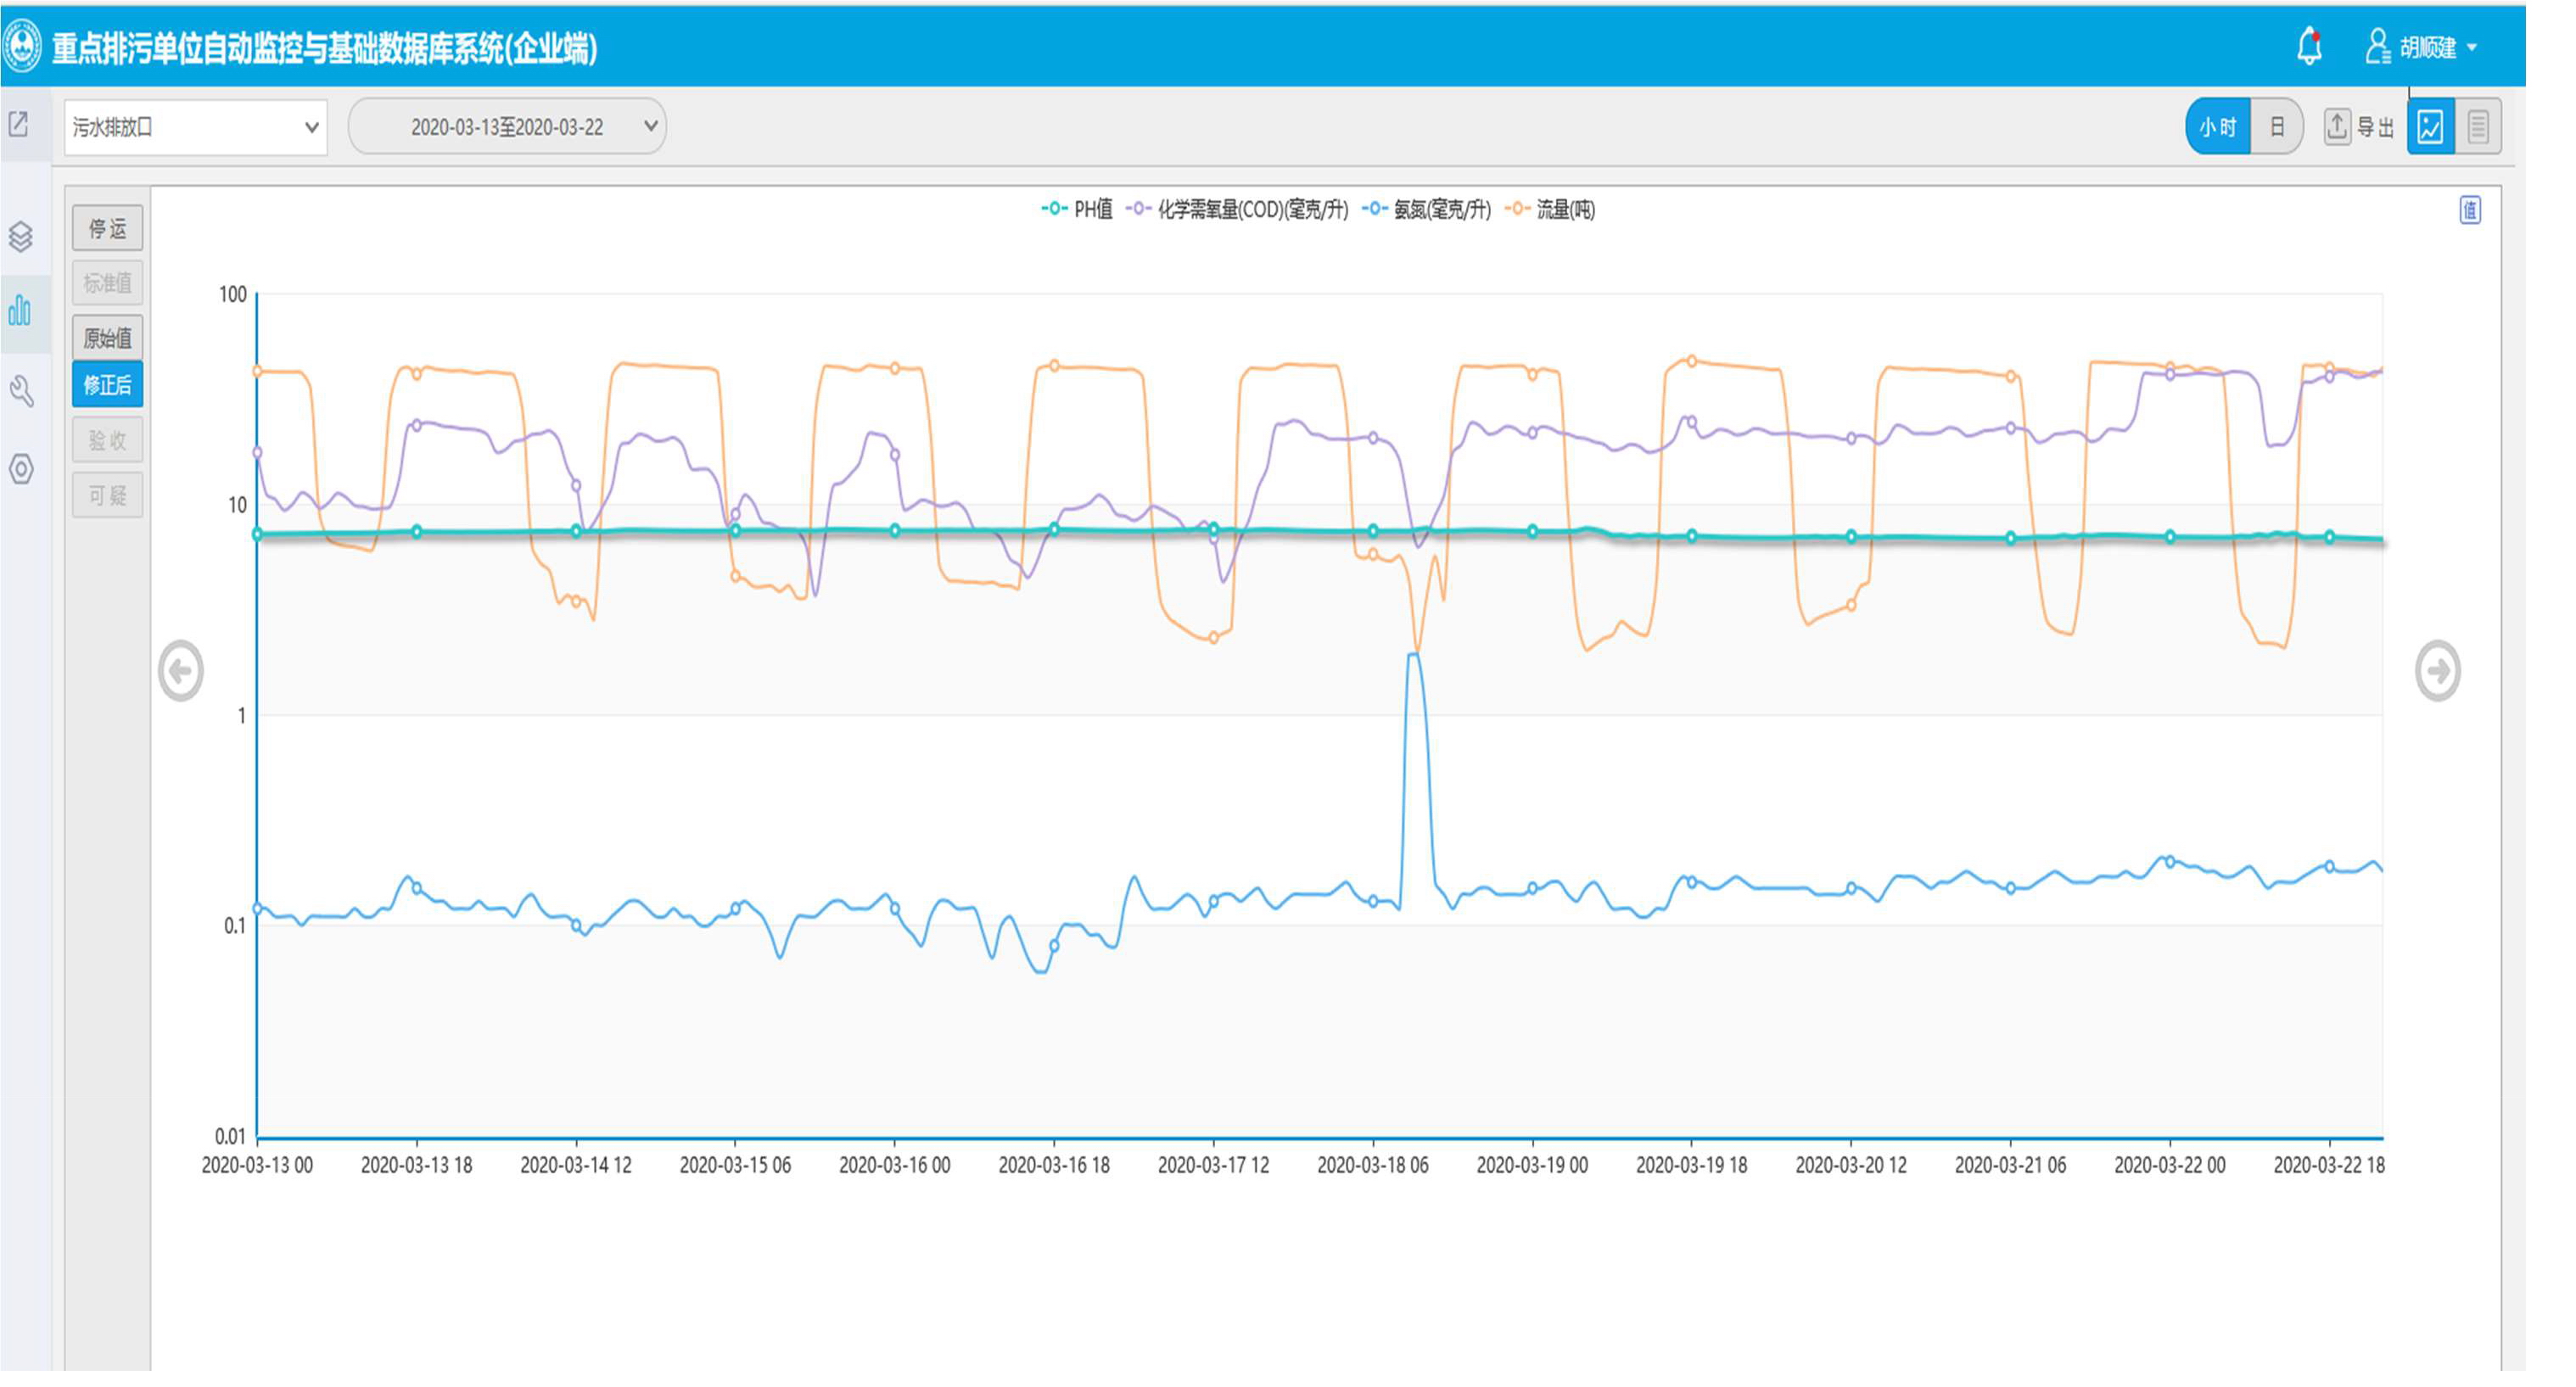Screen dimensions: 2576x1387
Task: Open the layers icon in left sidebar
Action: (21, 236)
